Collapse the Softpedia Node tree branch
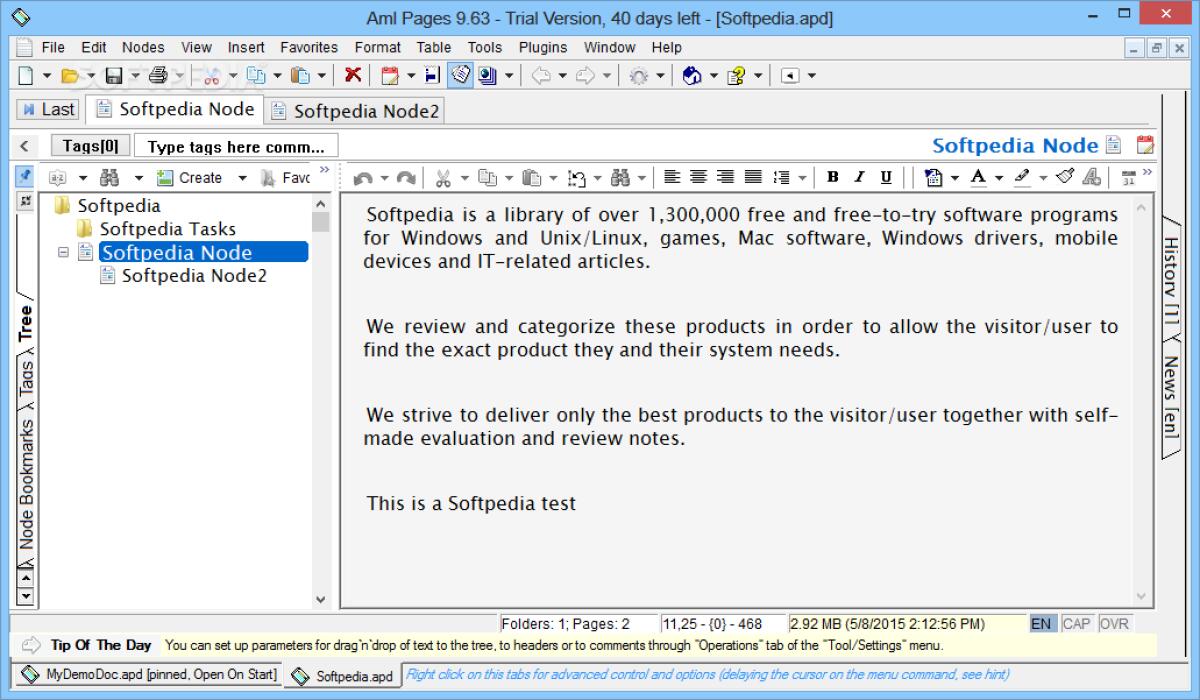1200x700 pixels. pyautogui.click(x=62, y=252)
